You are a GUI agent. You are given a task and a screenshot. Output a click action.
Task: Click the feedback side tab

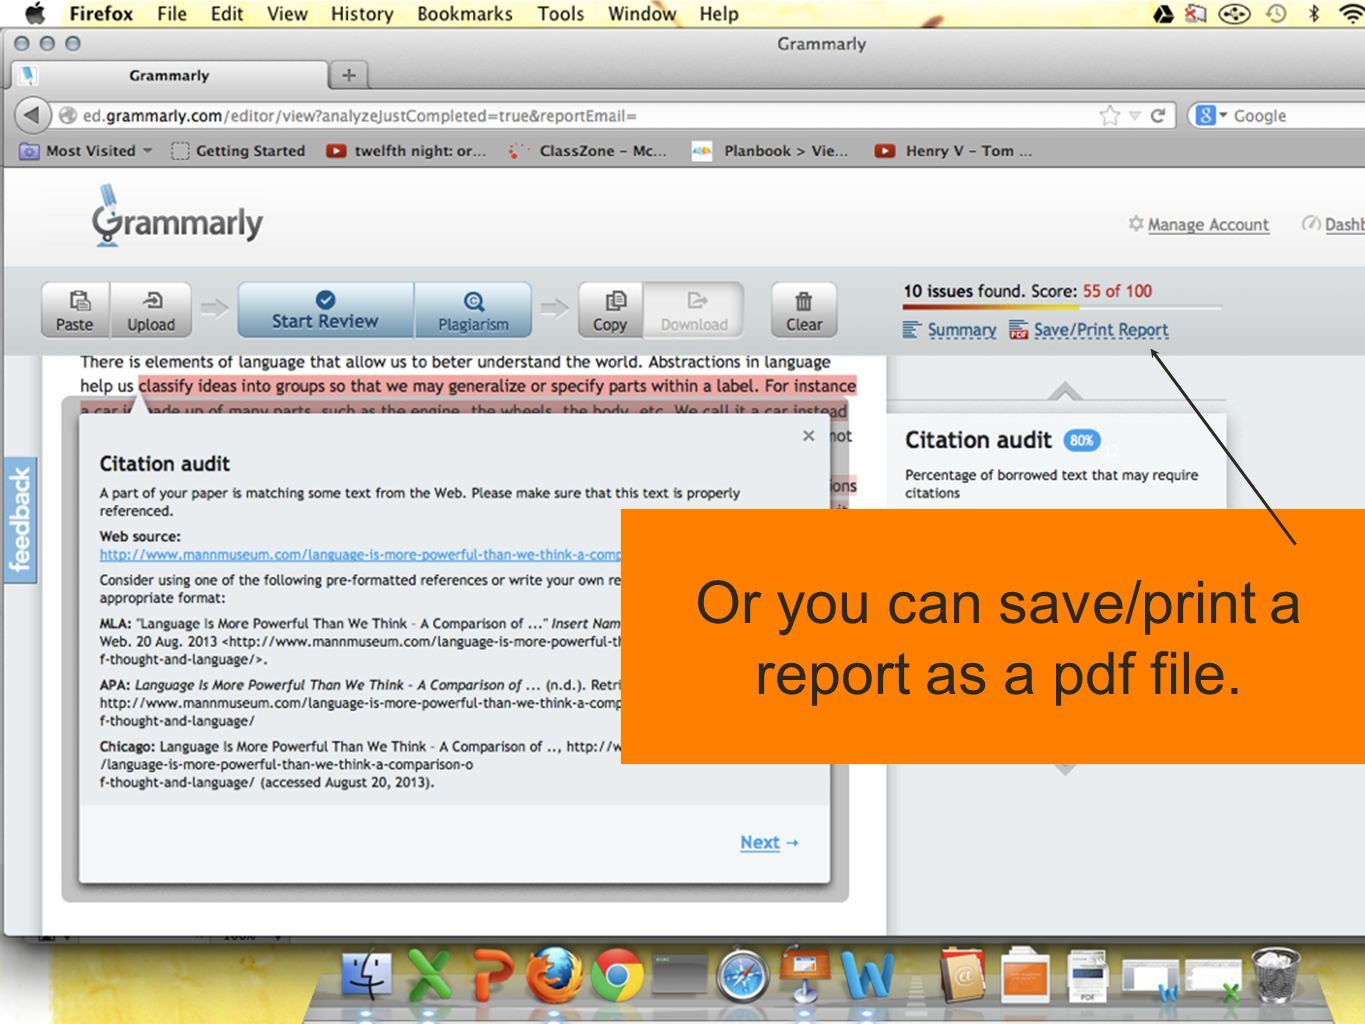pyautogui.click(x=19, y=521)
